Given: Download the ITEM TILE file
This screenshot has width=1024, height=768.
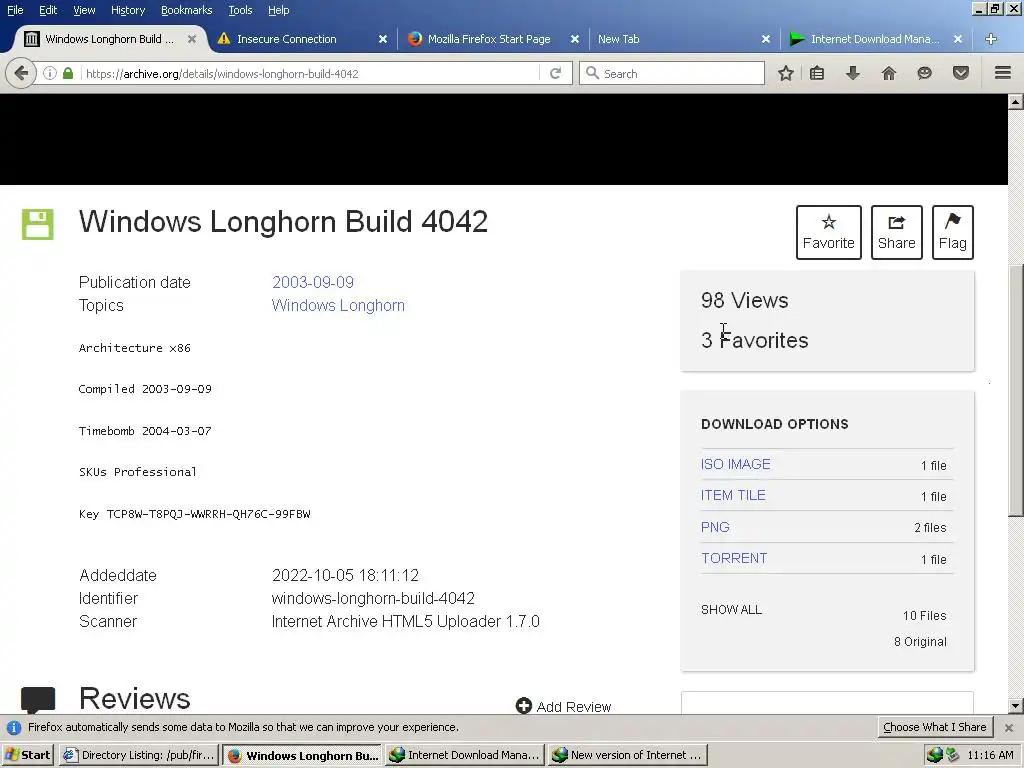Looking at the screenshot, I should 733,495.
